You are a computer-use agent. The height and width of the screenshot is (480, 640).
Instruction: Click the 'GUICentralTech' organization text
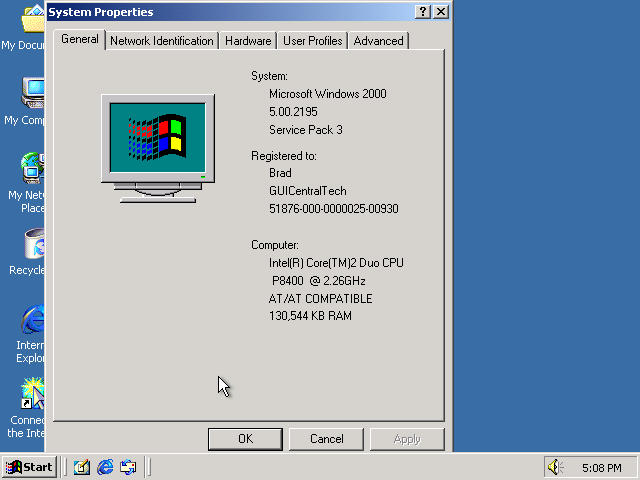[307, 191]
